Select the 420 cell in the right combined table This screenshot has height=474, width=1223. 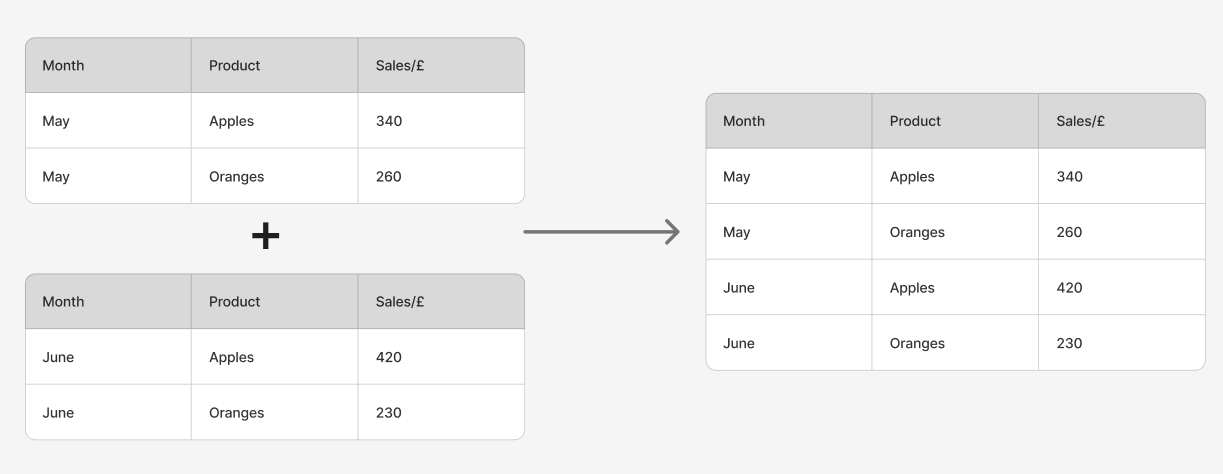(x=1069, y=288)
